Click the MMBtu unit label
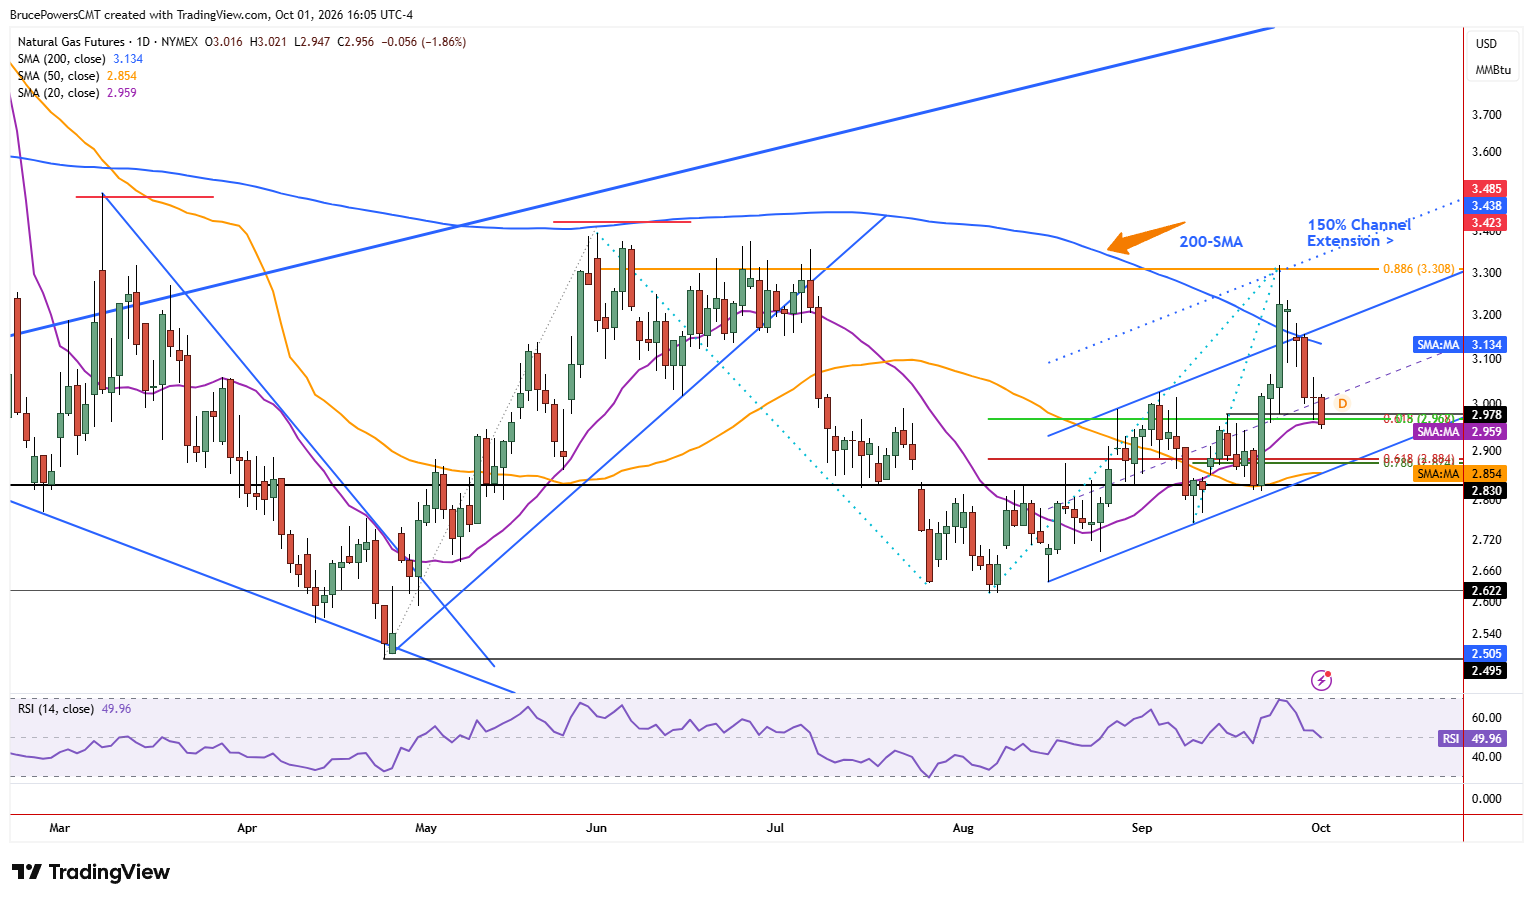This screenshot has width=1533, height=902. click(1493, 70)
